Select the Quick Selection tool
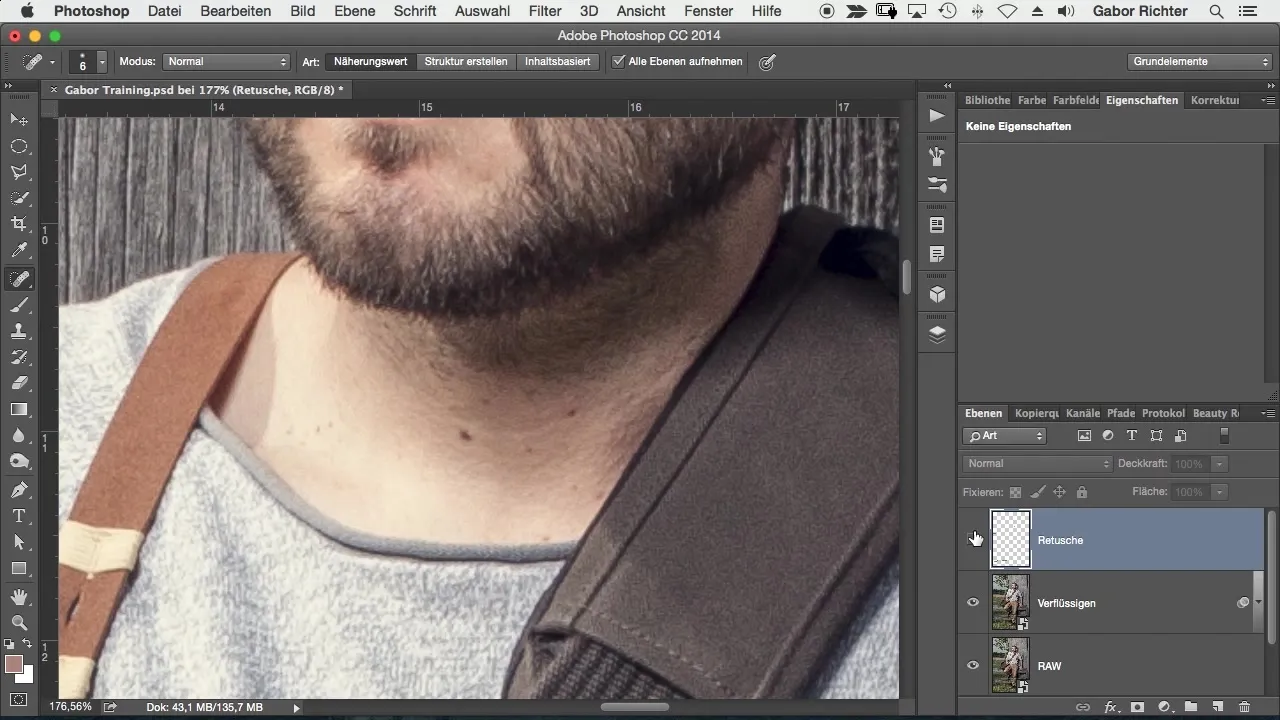The image size is (1280, 720). [19, 198]
